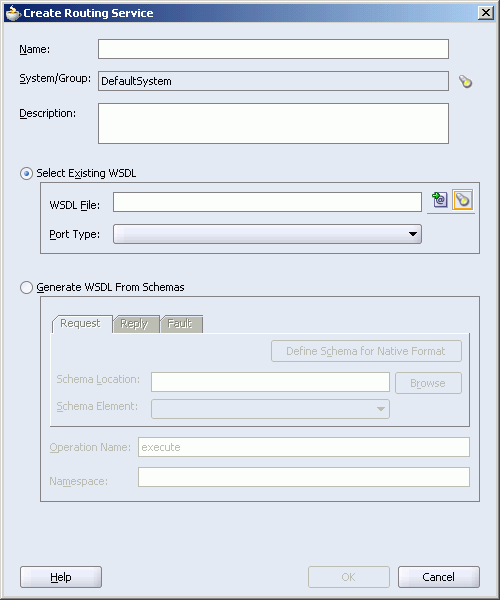Viewport: 500px width, 600px height.
Task: Switch to the Reply tab
Action: pyautogui.click(x=134, y=324)
